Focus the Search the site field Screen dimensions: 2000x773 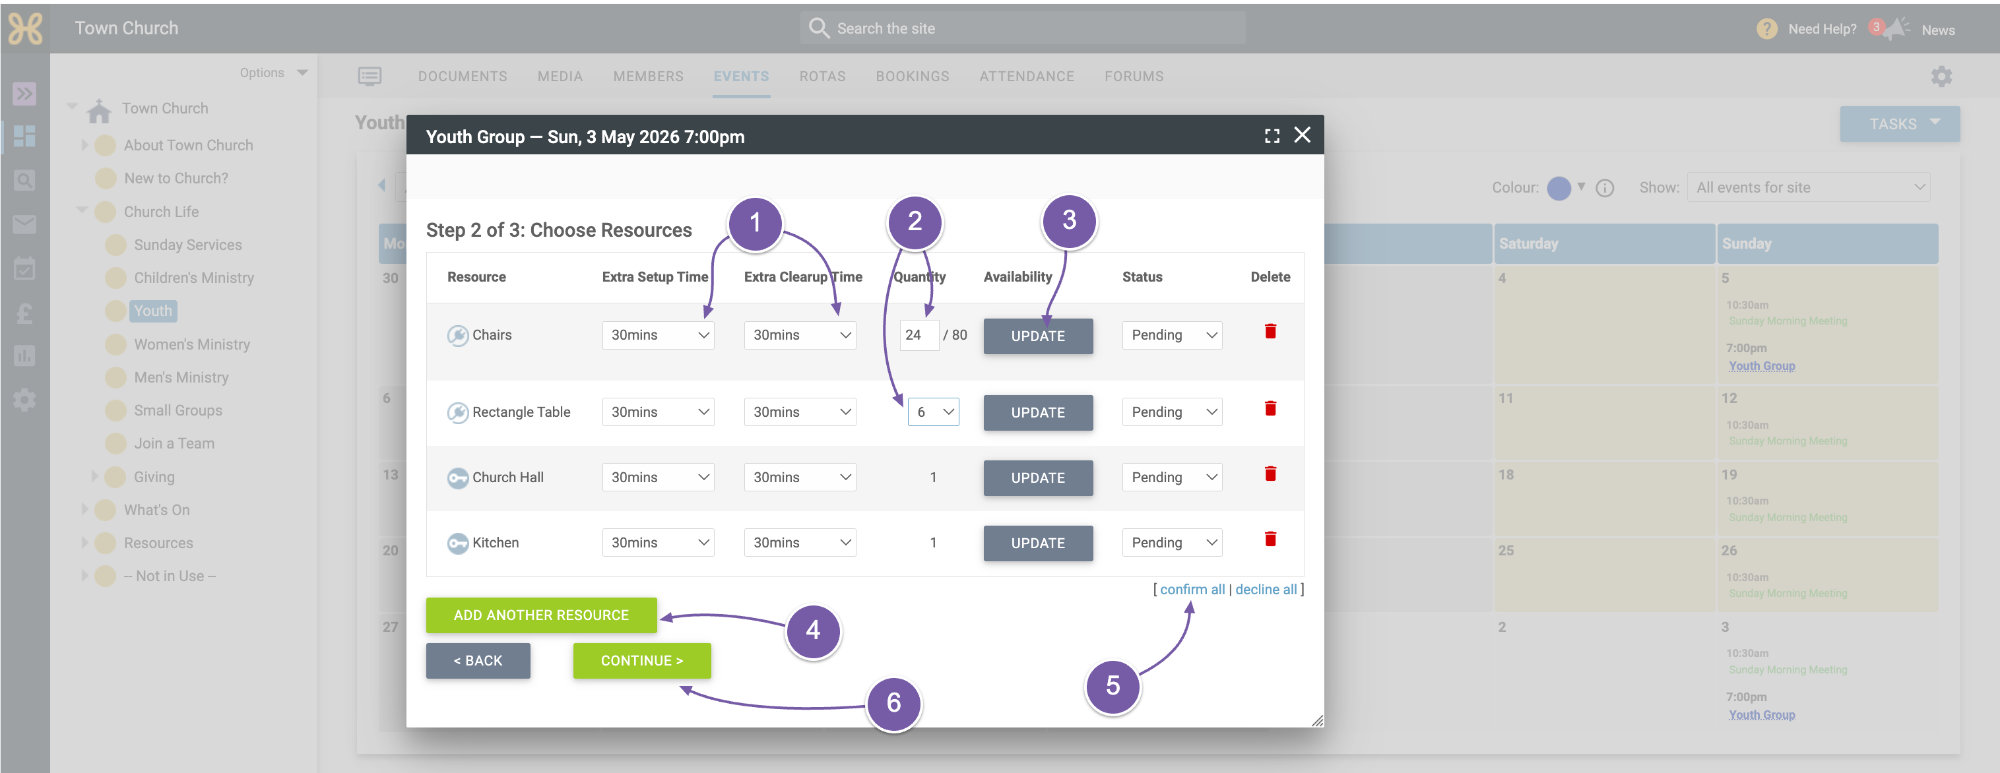tap(1022, 28)
